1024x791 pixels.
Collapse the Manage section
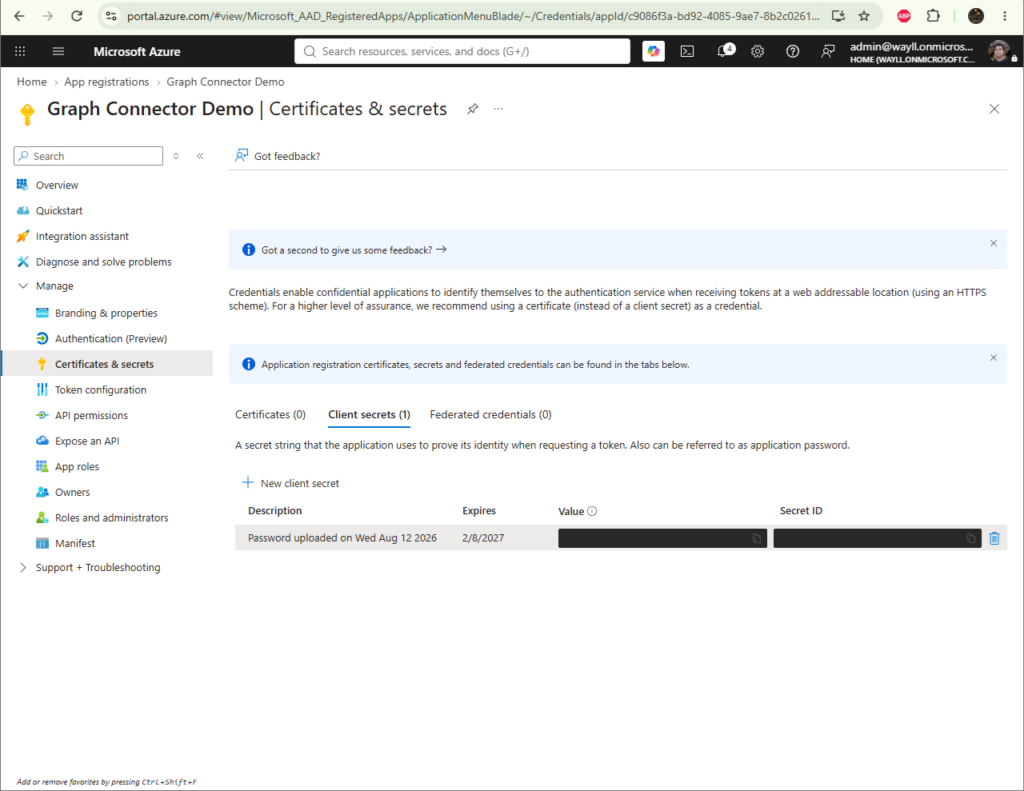(23, 286)
